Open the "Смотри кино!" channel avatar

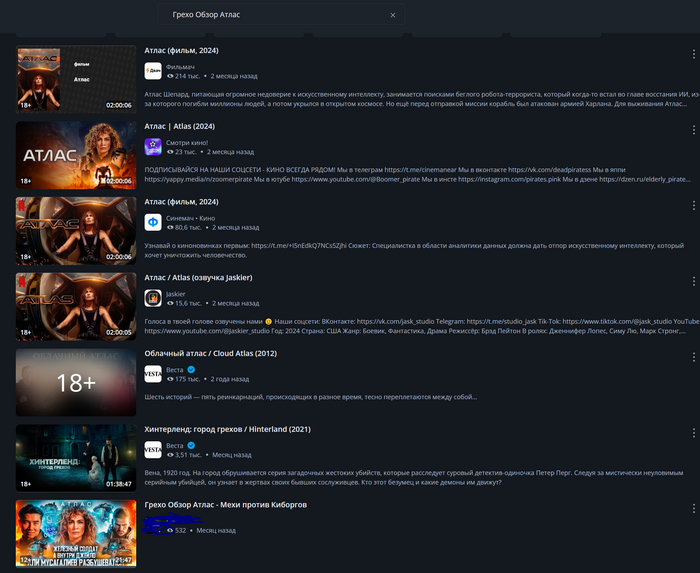click(x=153, y=147)
